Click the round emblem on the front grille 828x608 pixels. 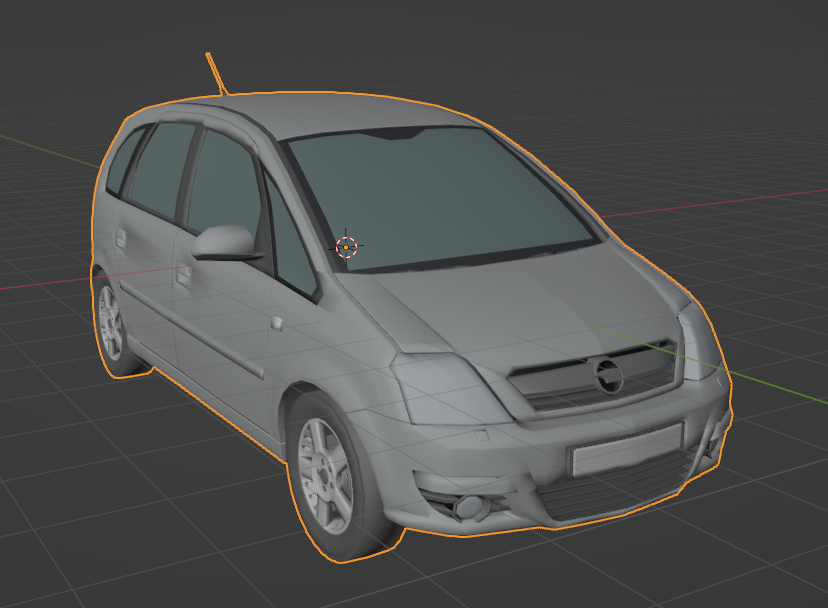coord(609,375)
